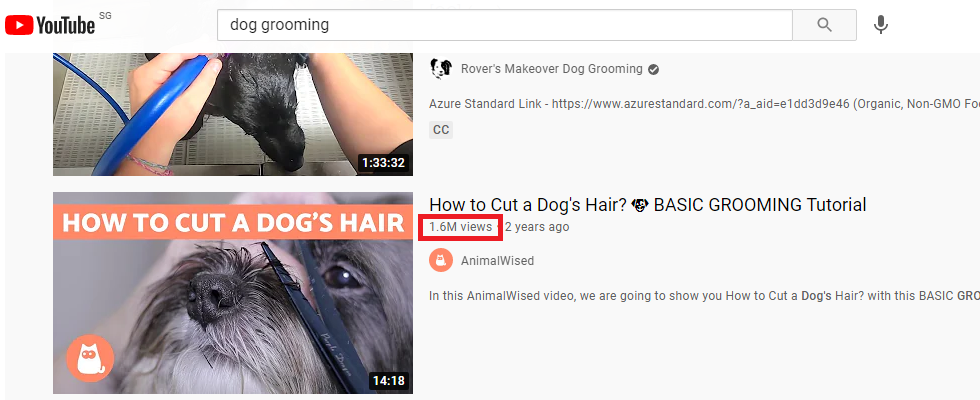Visit the AnimalWised channel name
The height and width of the screenshot is (400, 980).
click(x=498, y=261)
